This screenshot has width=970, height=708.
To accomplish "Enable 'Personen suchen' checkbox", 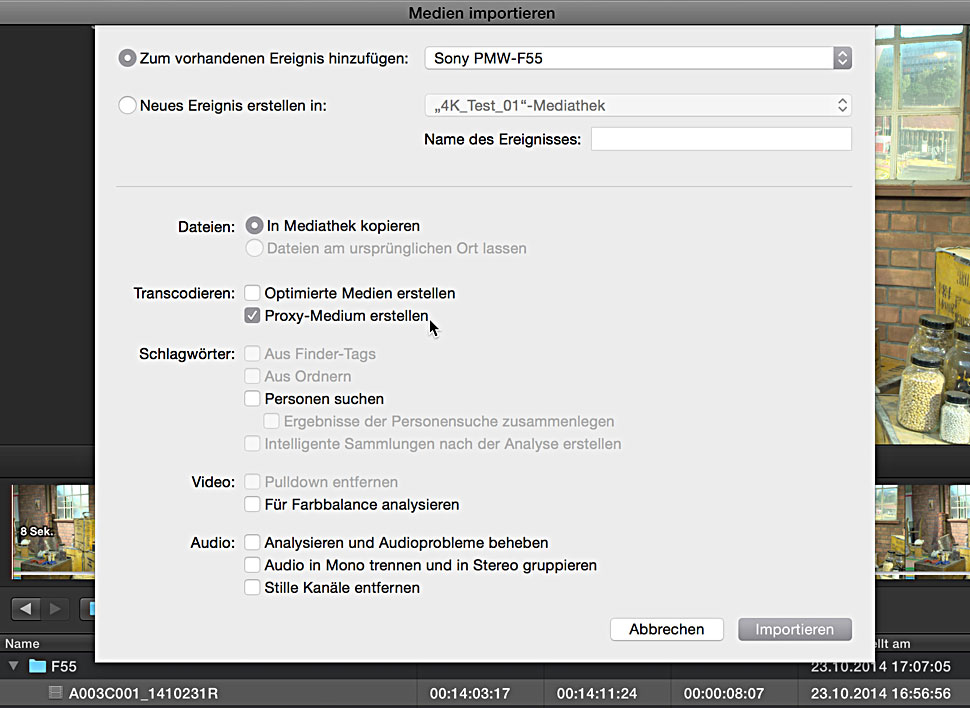I will 253,399.
